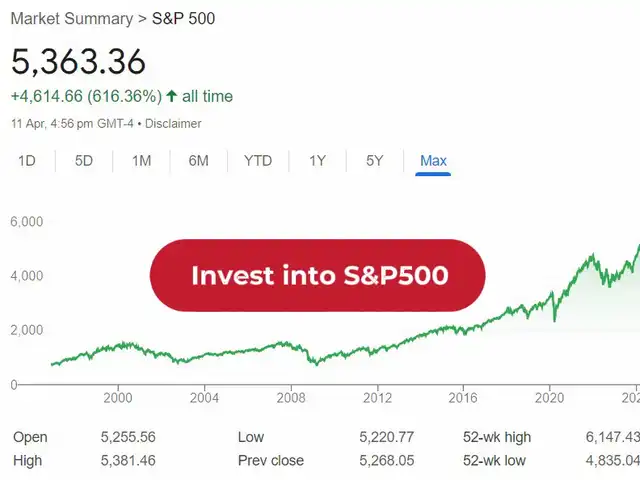Click the Invest into S&P500 button

[x=317, y=275]
